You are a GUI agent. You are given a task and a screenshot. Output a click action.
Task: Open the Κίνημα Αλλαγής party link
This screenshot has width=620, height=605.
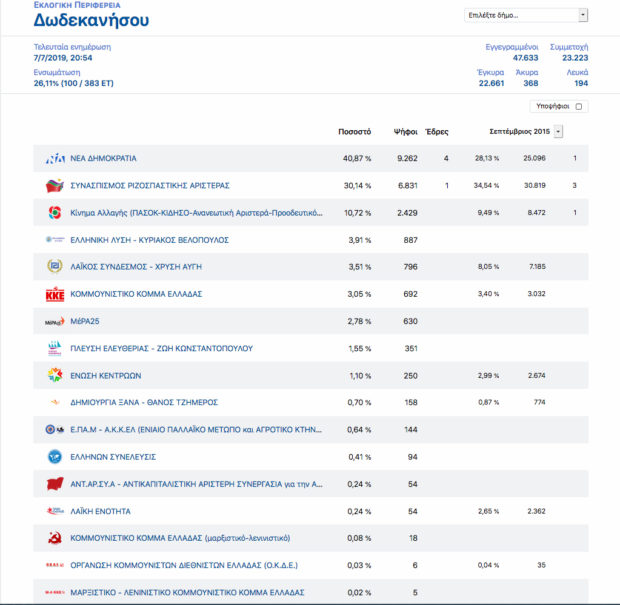(196, 213)
